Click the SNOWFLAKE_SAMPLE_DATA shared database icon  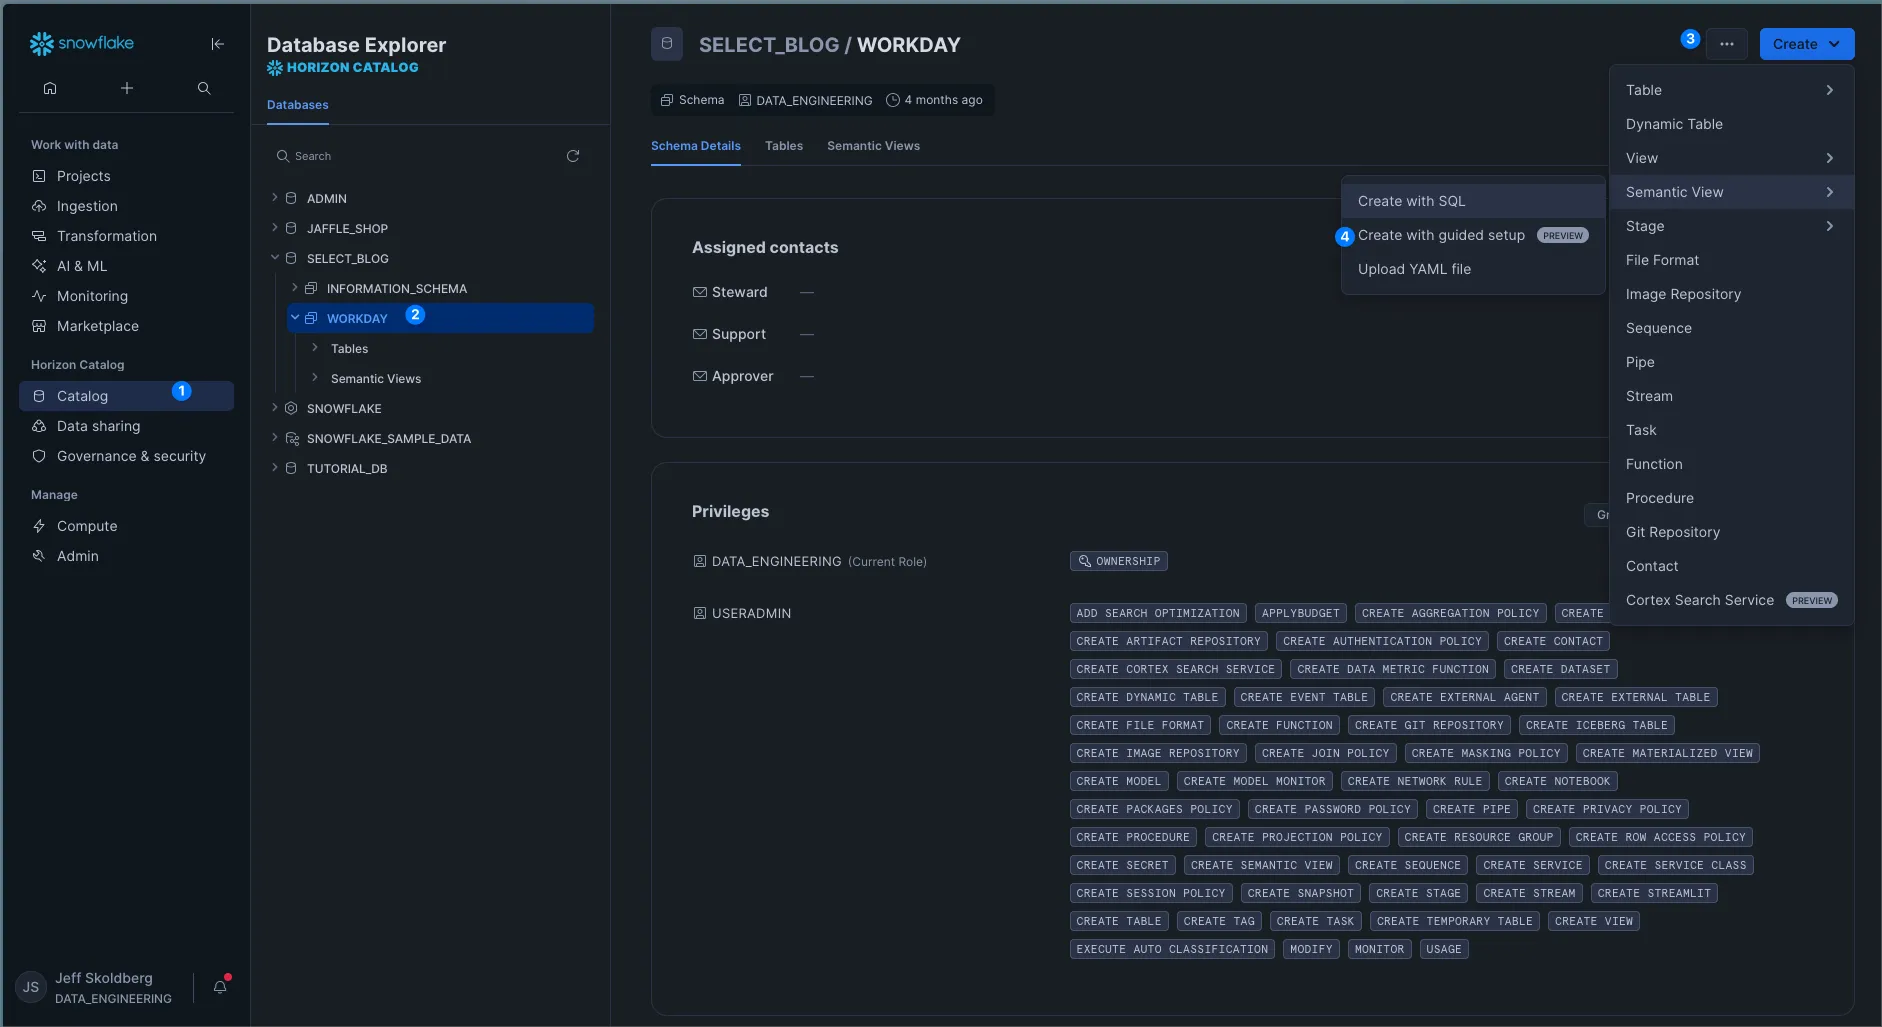[x=292, y=439]
